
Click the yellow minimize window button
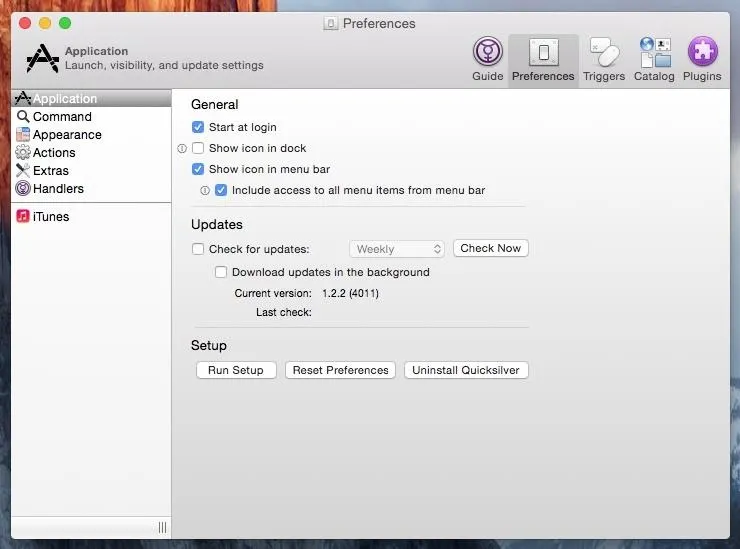coord(45,23)
